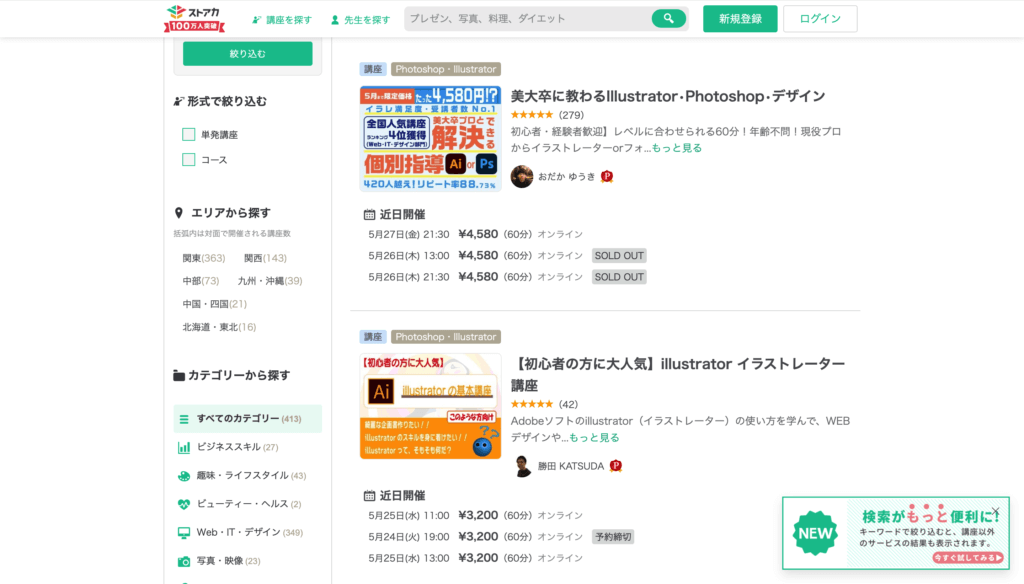Select すべてのカテゴリー category
Image resolution: width=1024 pixels, height=584 pixels.
[x=248, y=419]
